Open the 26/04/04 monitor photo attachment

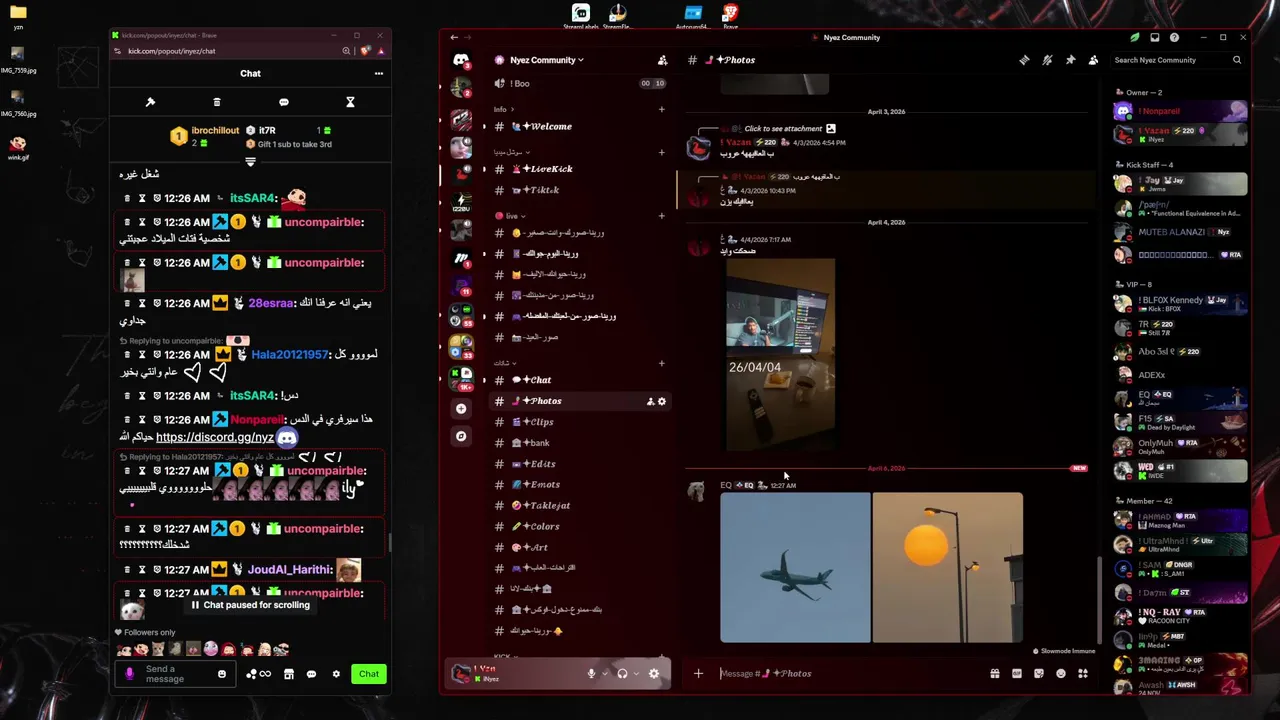(x=780, y=354)
